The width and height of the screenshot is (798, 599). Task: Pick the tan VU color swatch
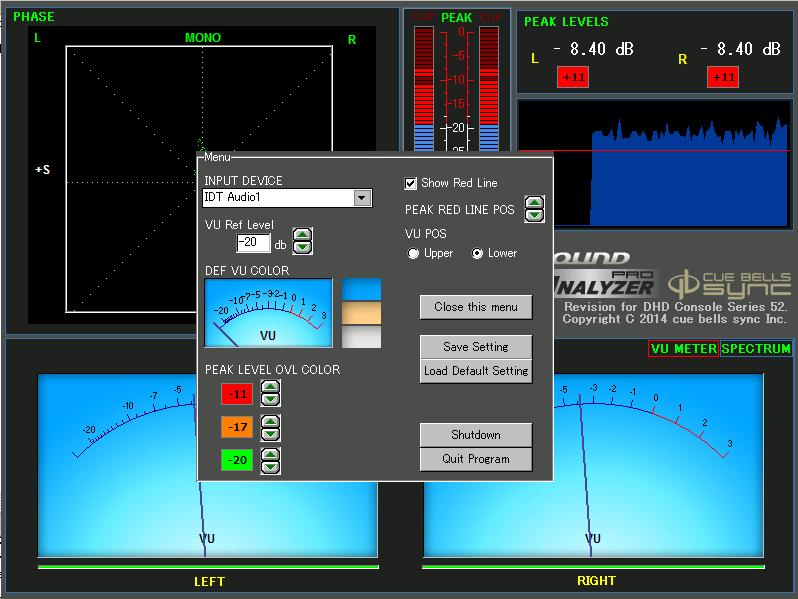click(x=361, y=313)
